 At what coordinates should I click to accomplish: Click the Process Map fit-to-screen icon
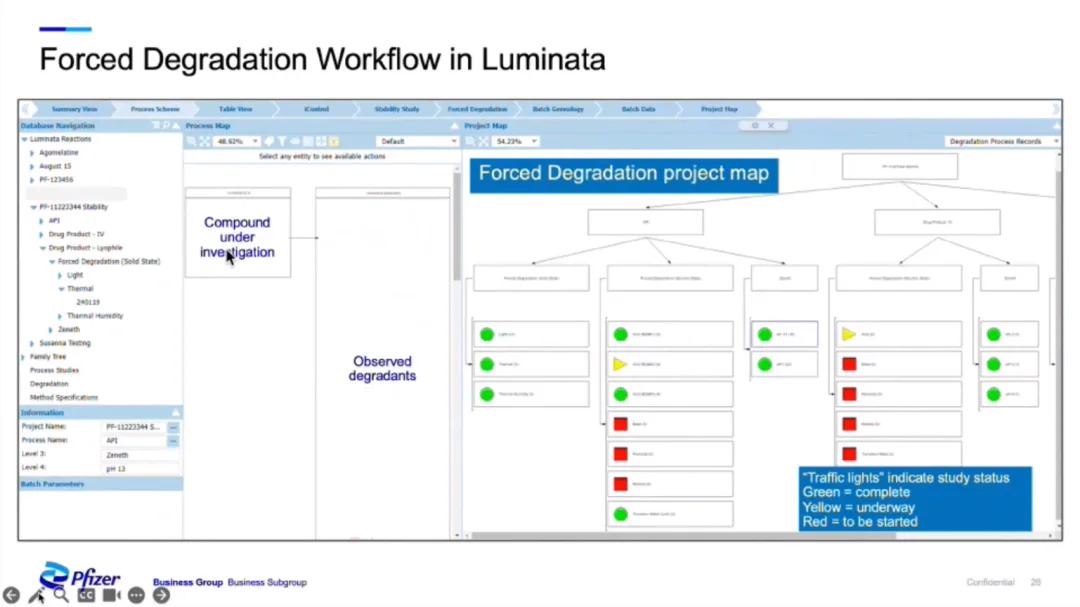(205, 141)
